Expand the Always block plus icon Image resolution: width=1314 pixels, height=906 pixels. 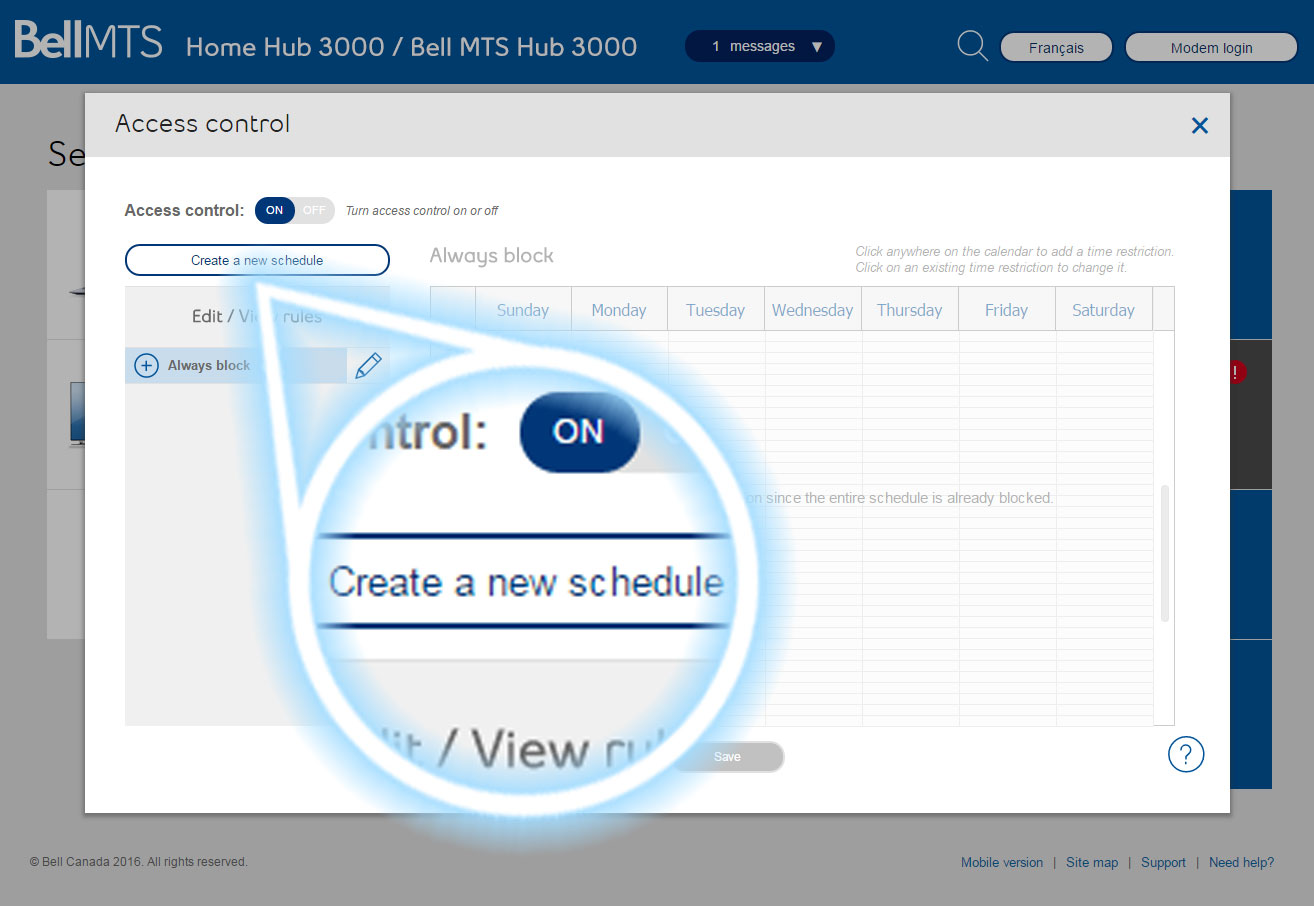tap(146, 366)
